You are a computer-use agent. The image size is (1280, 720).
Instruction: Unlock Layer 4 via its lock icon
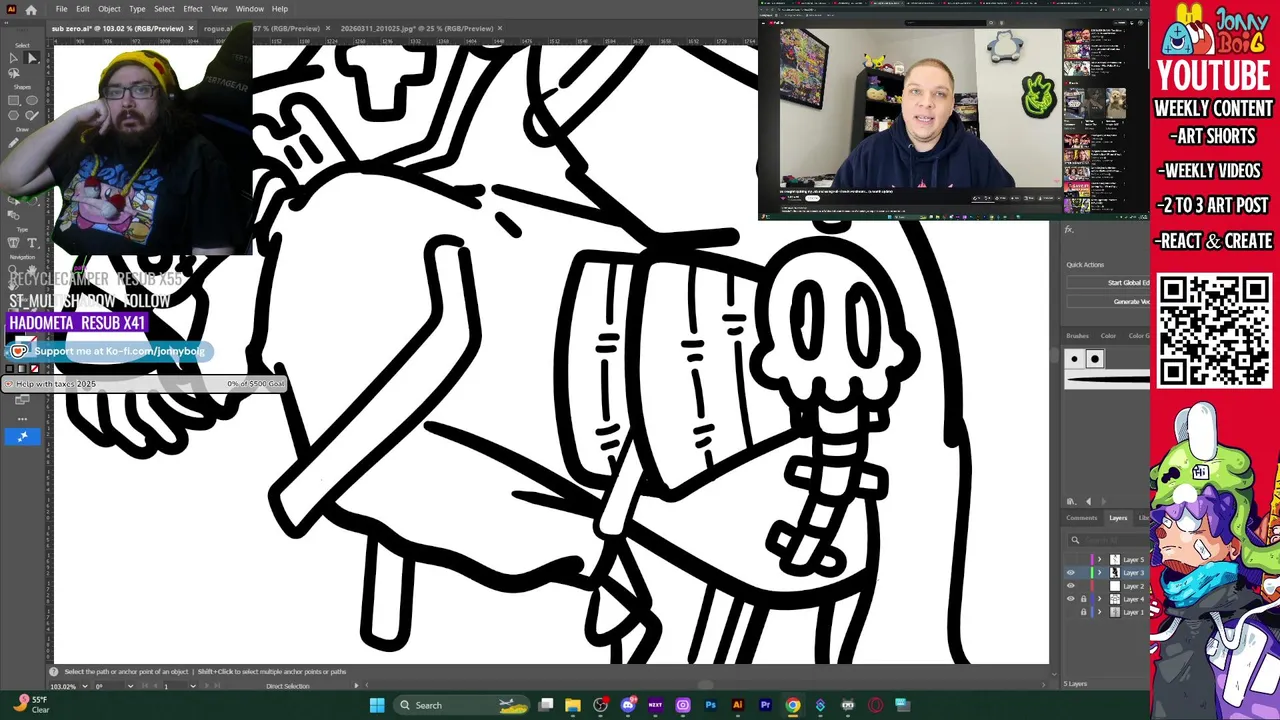click(1084, 599)
